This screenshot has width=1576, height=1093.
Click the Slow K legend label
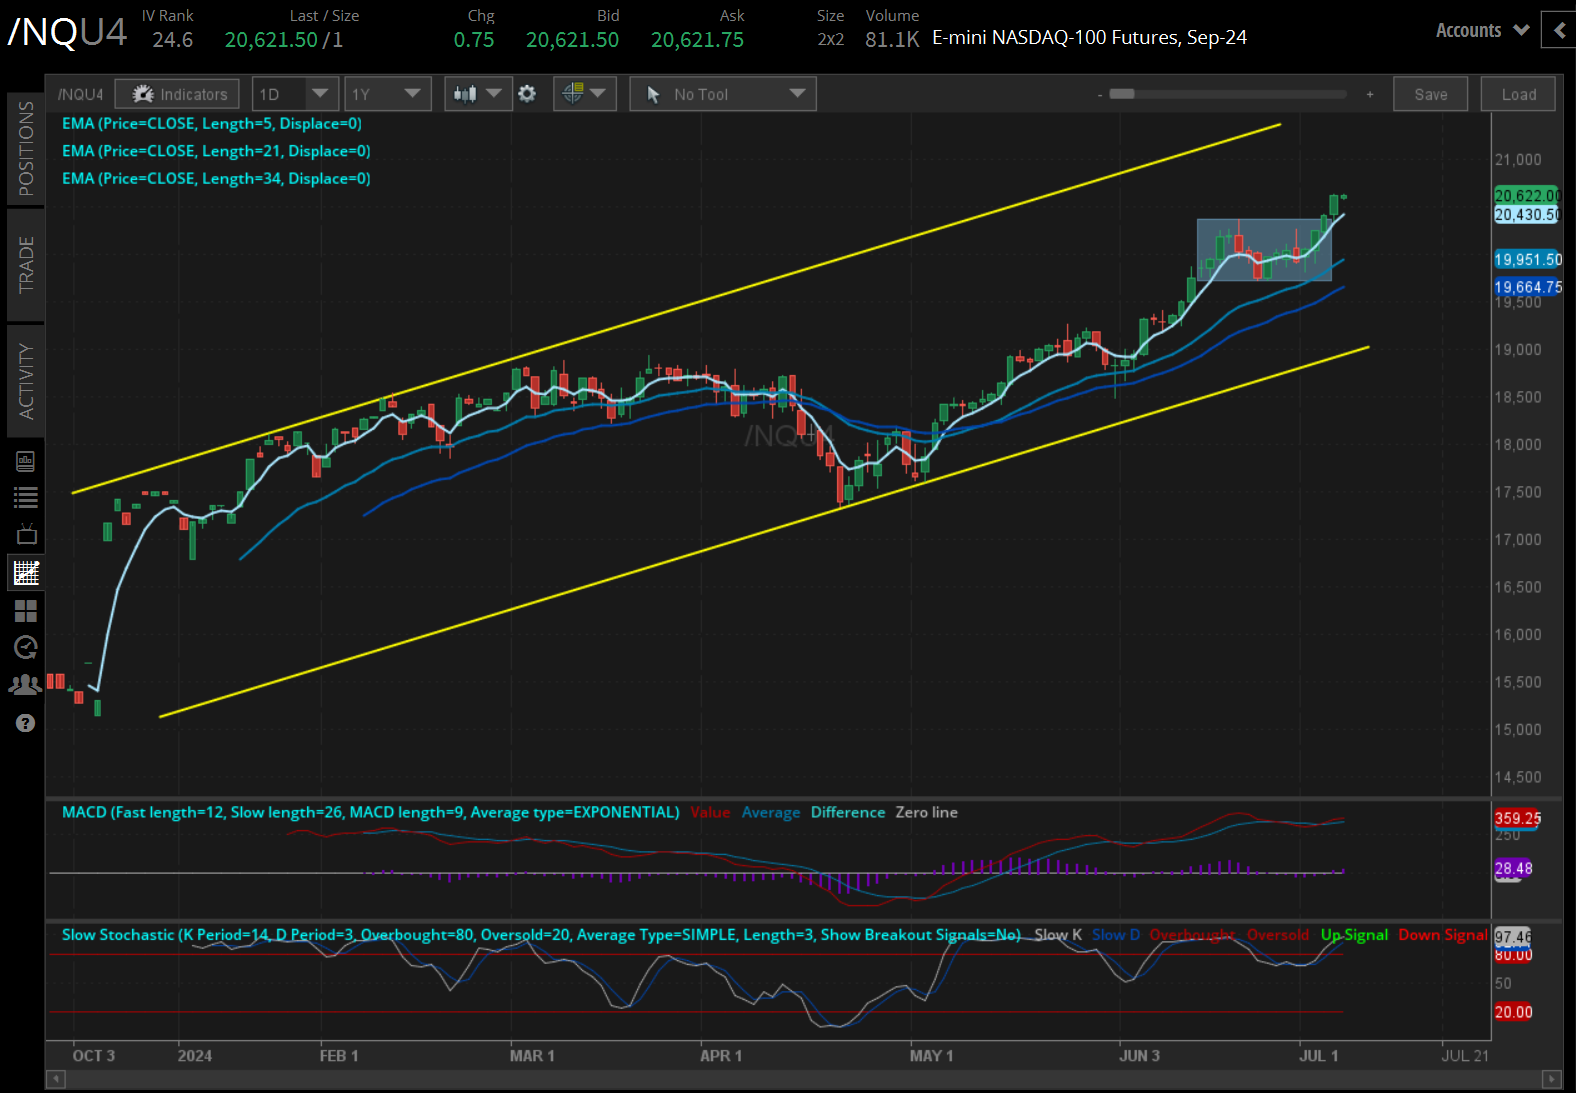pyautogui.click(x=1058, y=935)
